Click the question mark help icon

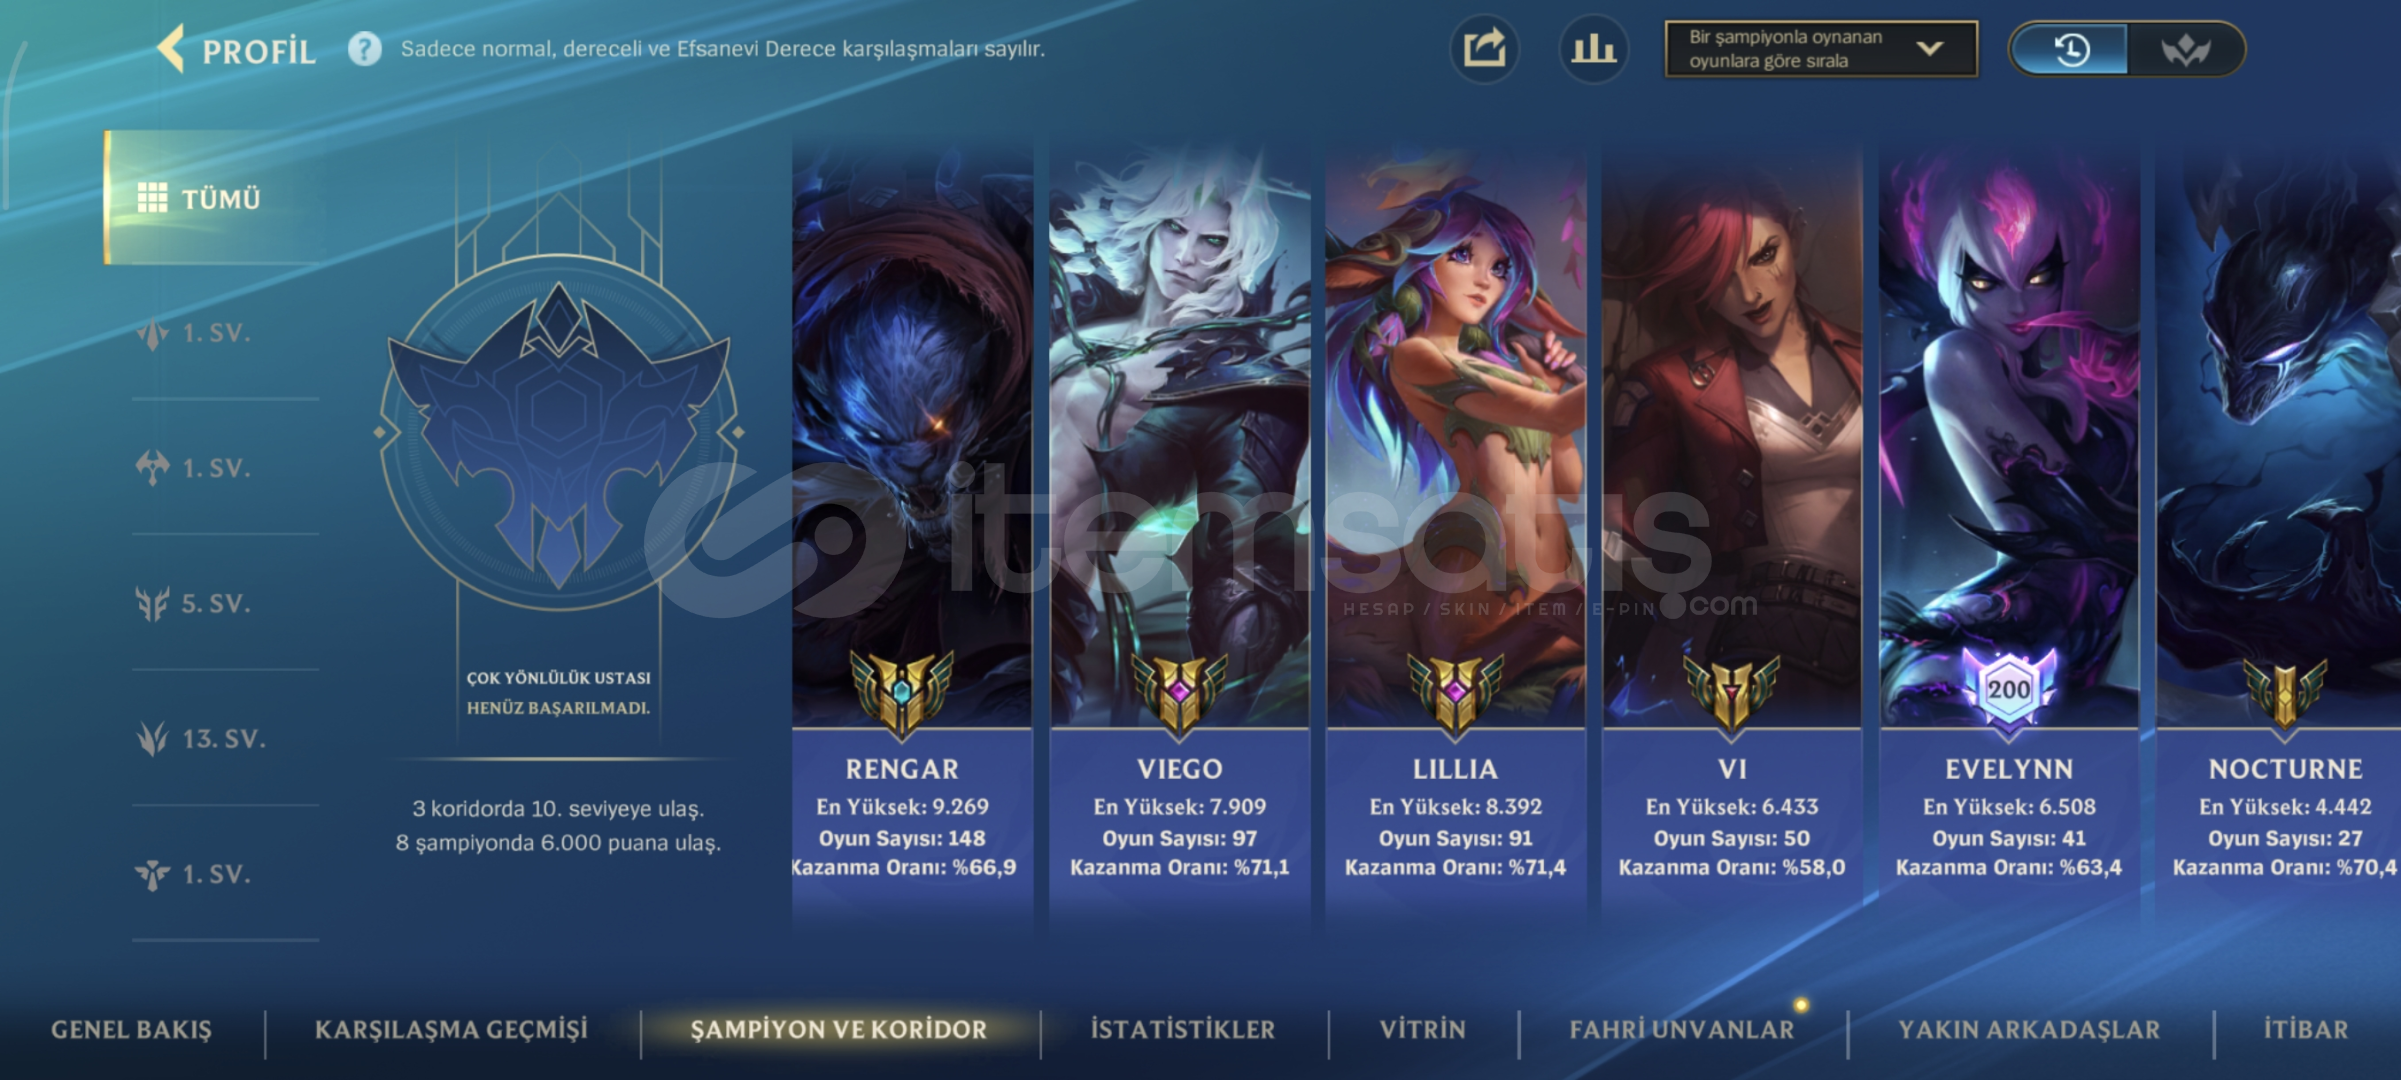click(365, 49)
